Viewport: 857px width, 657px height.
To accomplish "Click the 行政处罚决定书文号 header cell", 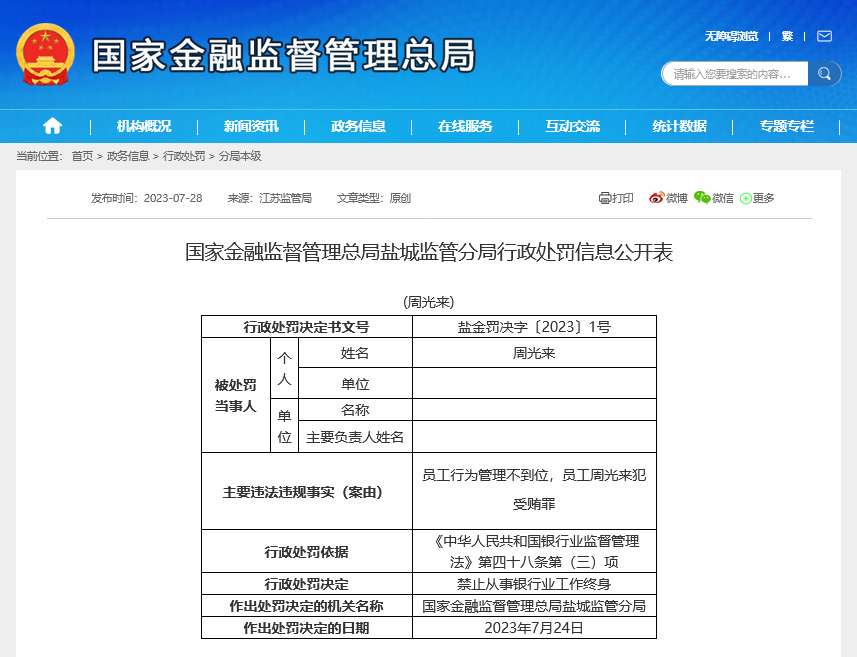I will tap(307, 327).
